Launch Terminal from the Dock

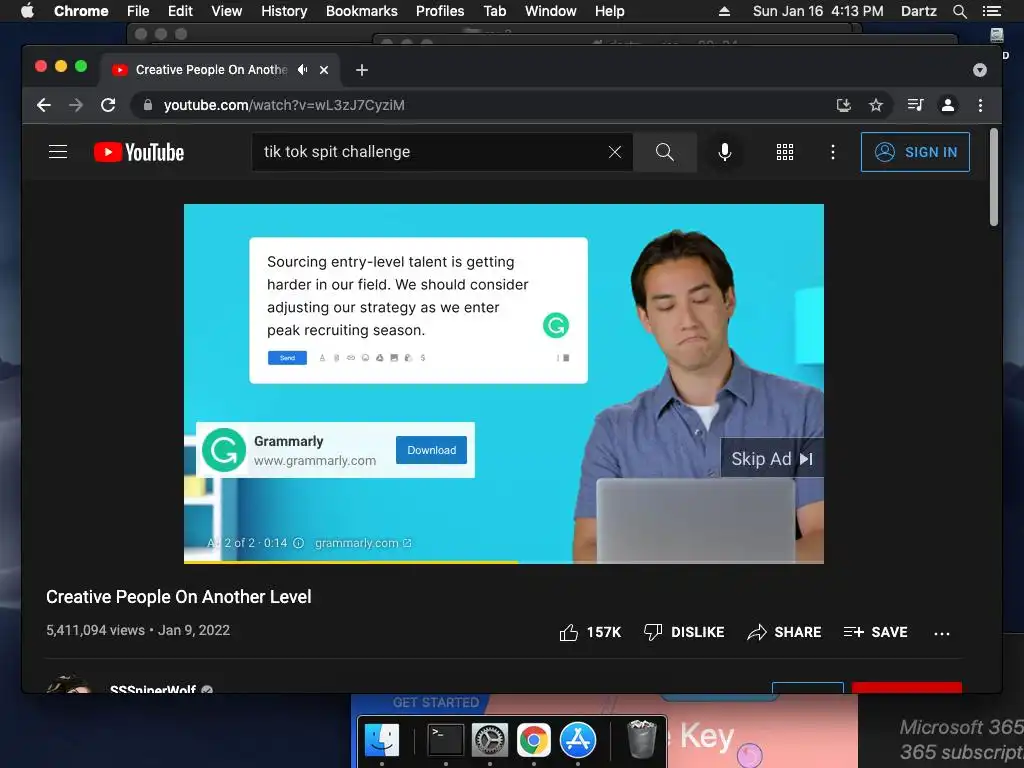(x=445, y=740)
